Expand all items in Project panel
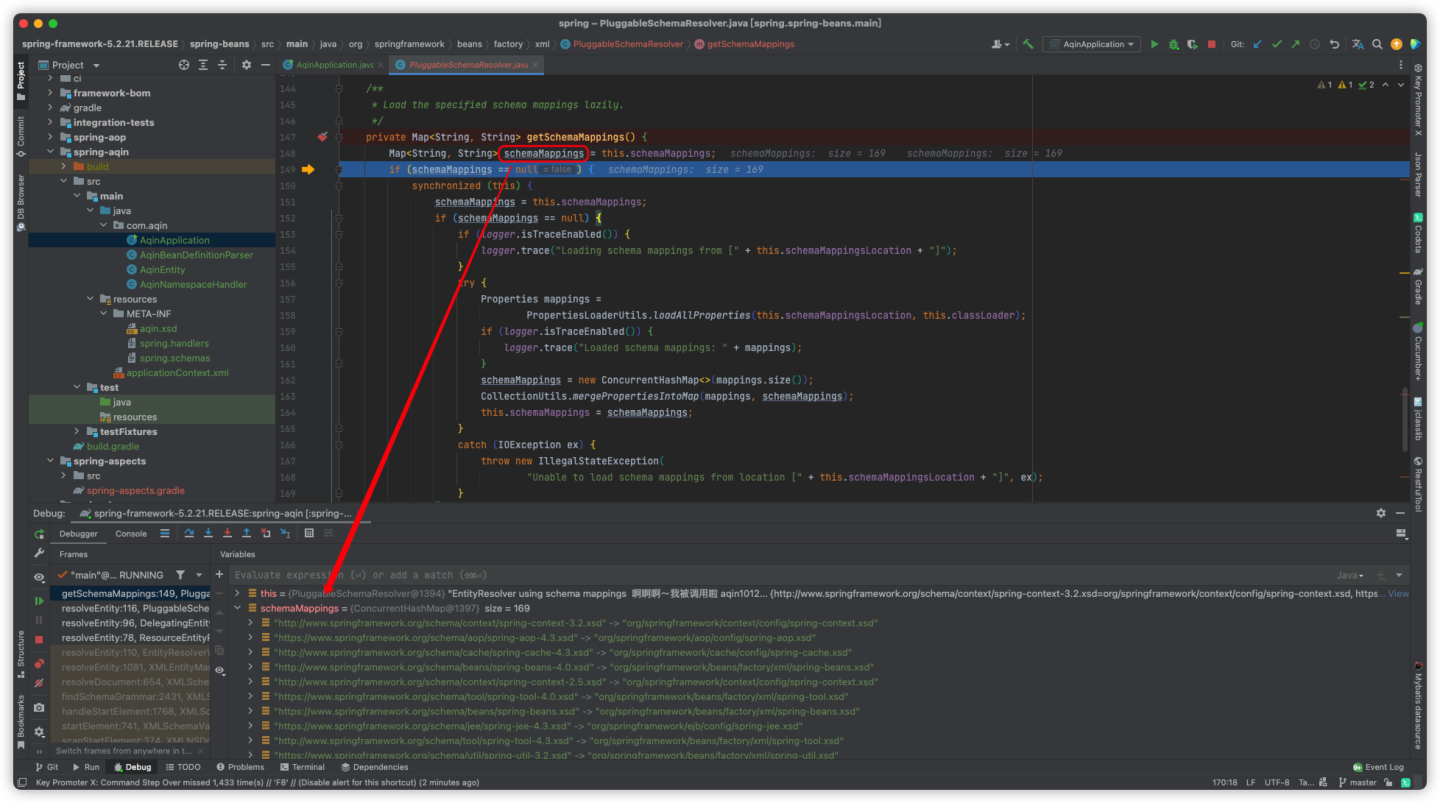 click(x=203, y=65)
